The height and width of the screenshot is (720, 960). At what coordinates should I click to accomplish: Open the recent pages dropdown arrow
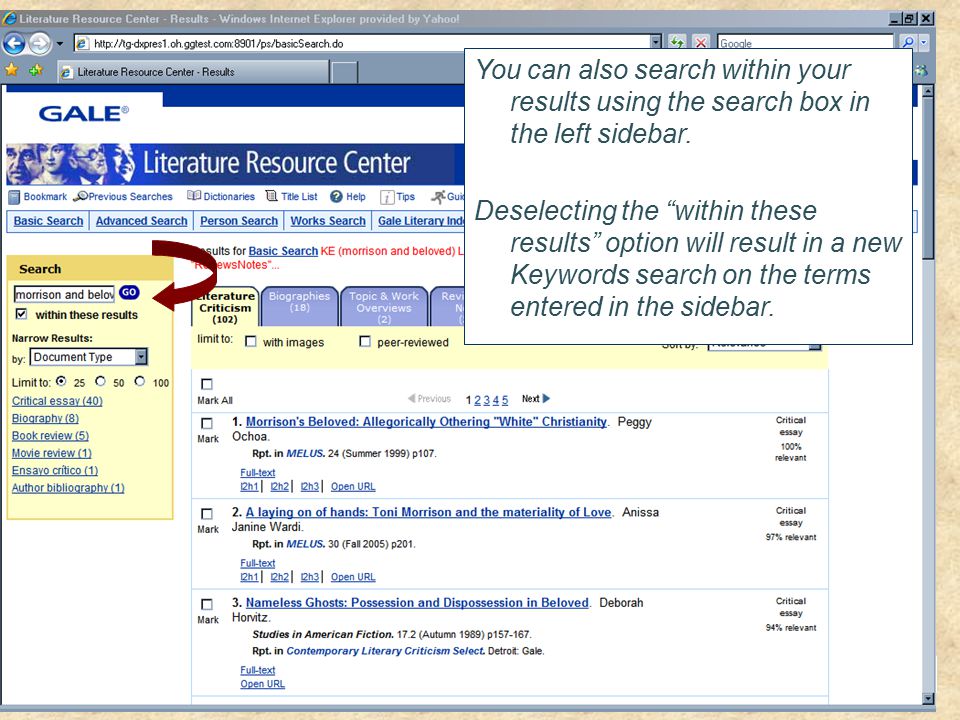[60, 44]
